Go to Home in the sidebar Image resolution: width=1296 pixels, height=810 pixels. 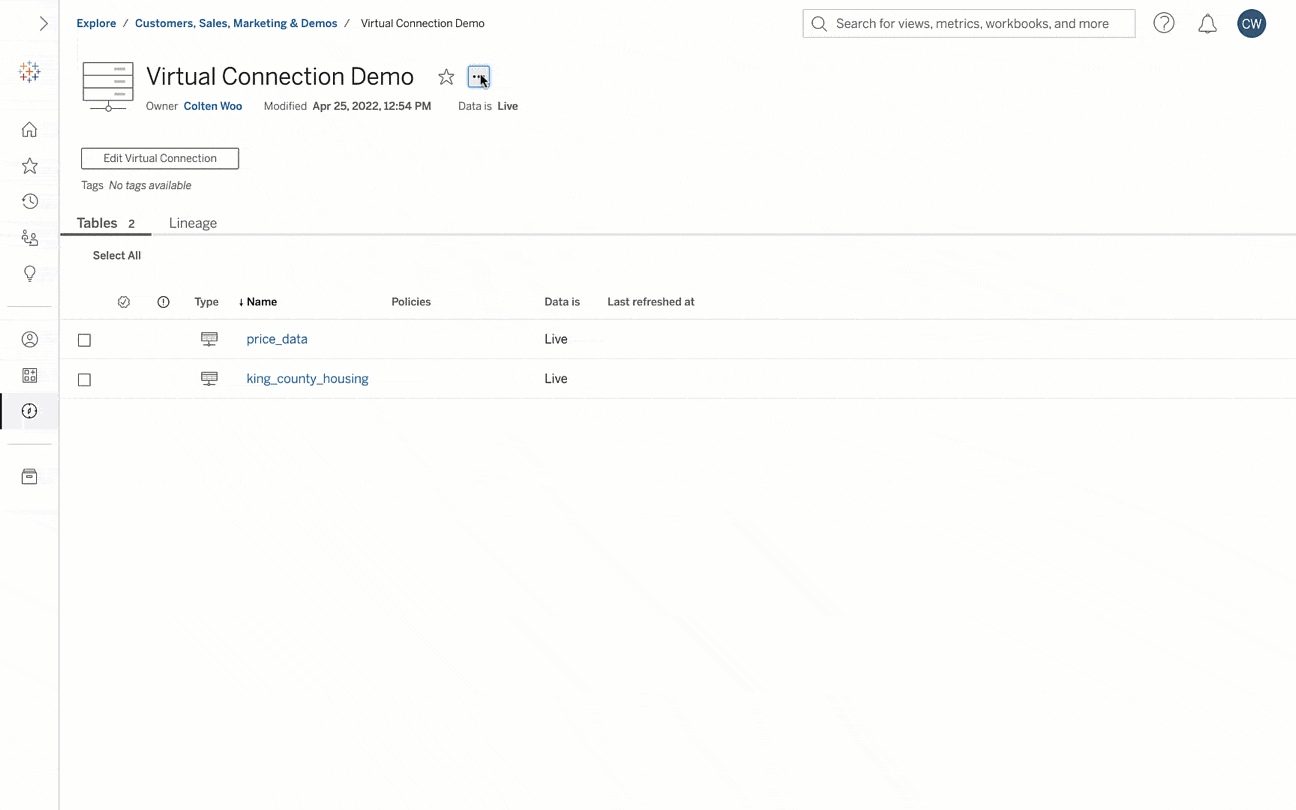point(30,129)
